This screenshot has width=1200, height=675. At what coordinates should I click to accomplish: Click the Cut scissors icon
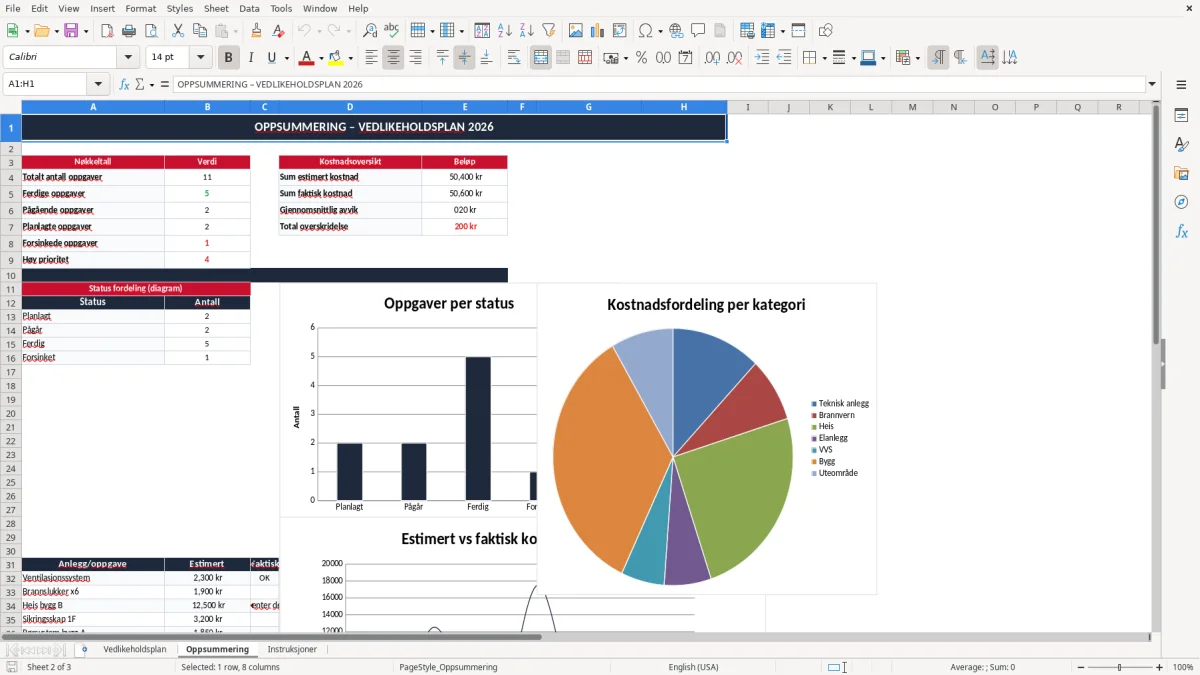tap(178, 31)
